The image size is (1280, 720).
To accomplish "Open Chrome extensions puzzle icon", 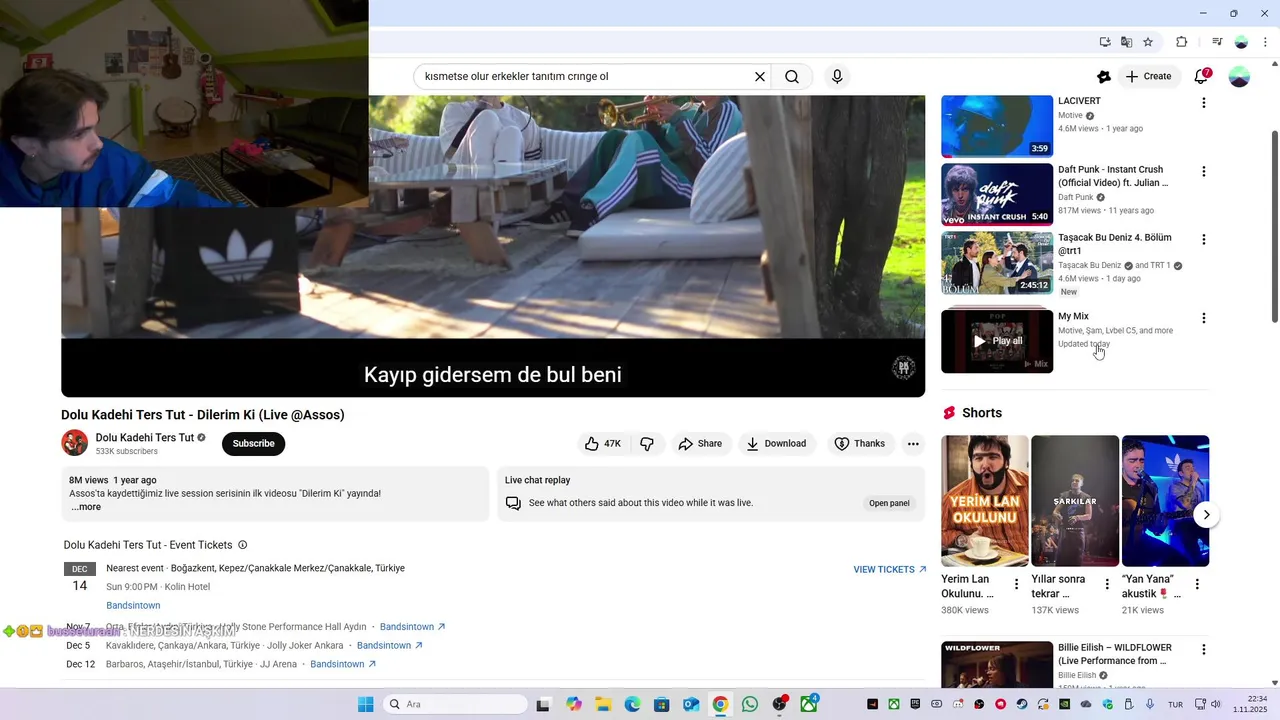I will 1182,42.
